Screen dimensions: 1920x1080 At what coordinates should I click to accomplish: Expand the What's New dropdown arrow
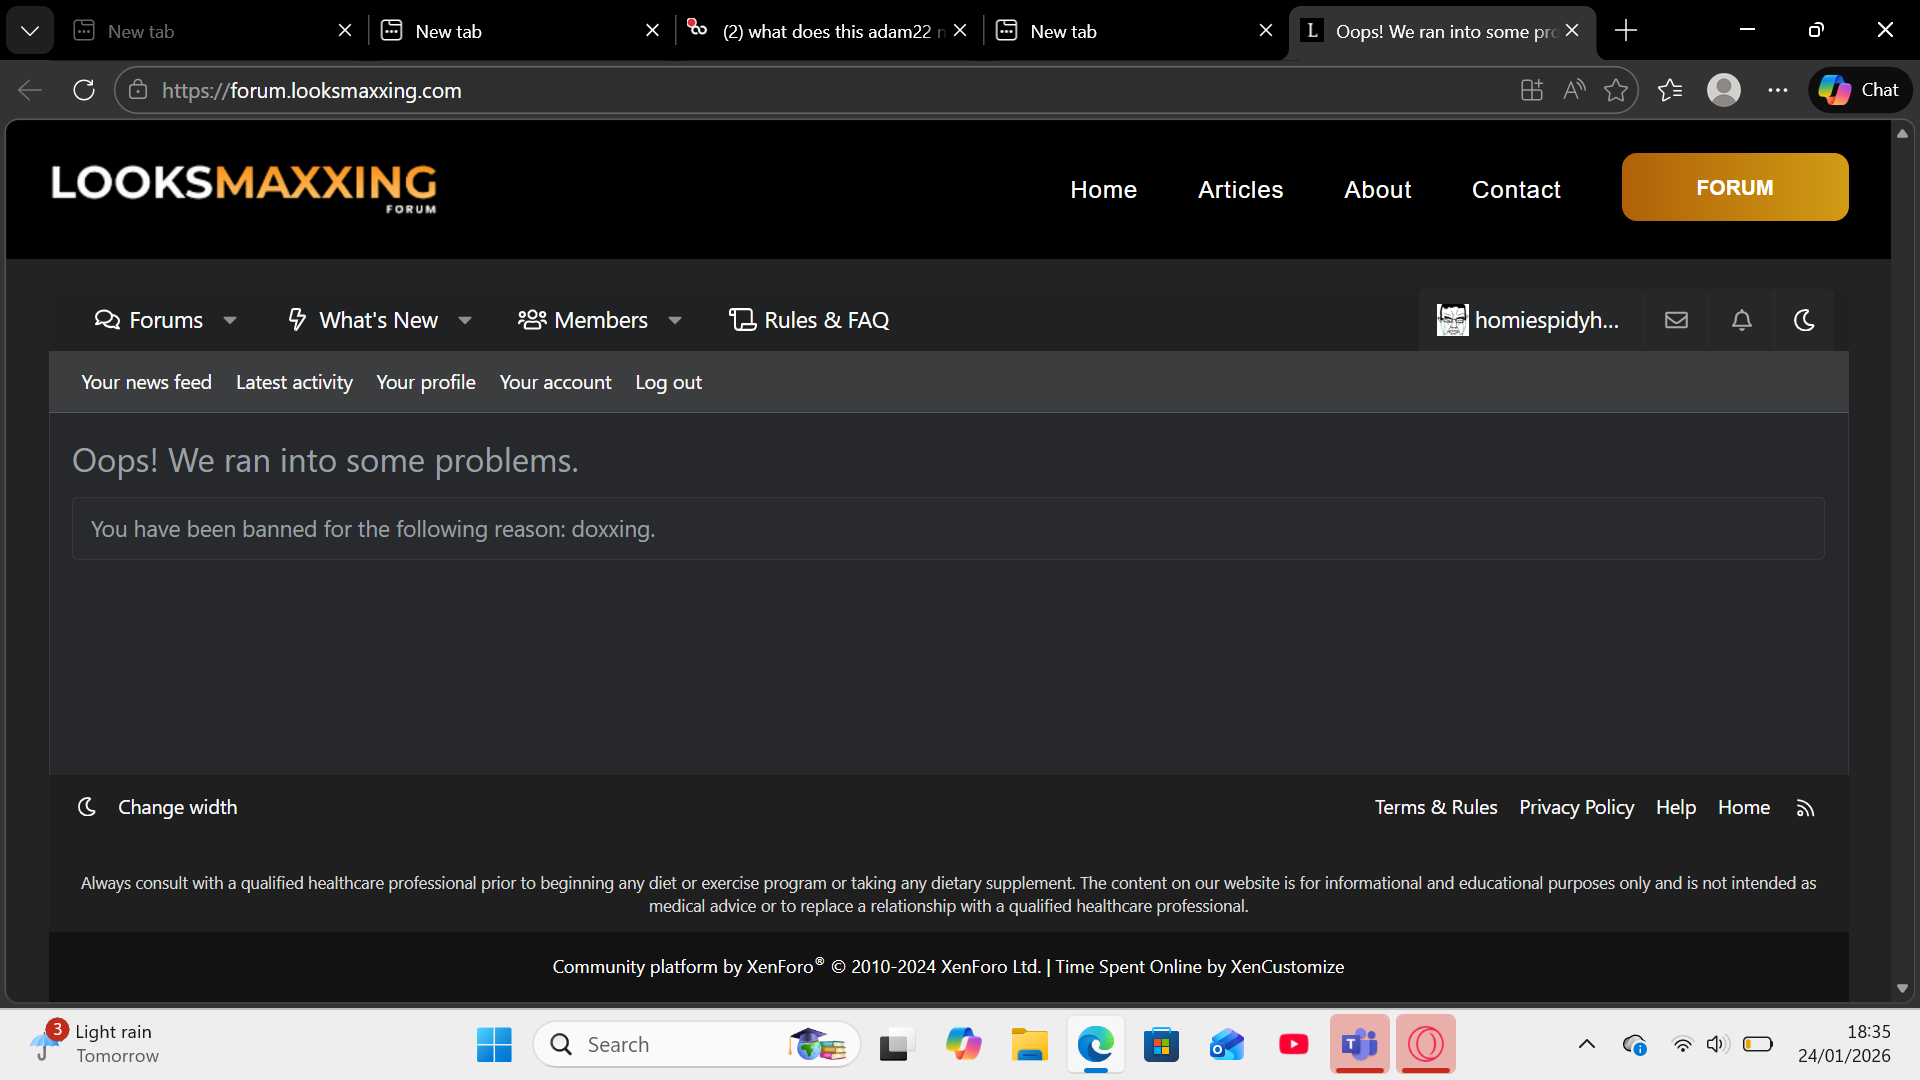(x=465, y=321)
